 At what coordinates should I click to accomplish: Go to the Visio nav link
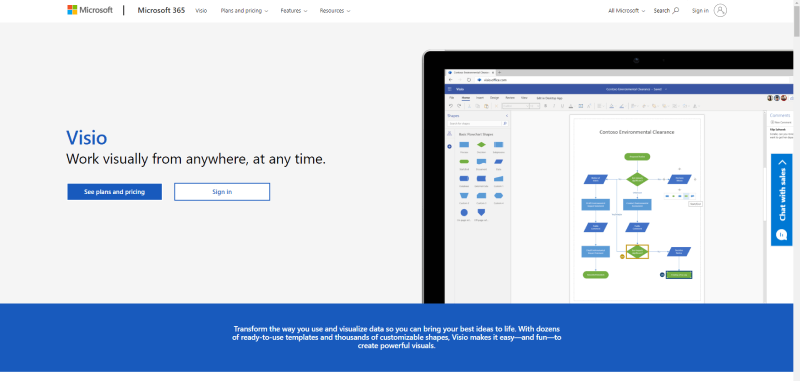pos(201,11)
